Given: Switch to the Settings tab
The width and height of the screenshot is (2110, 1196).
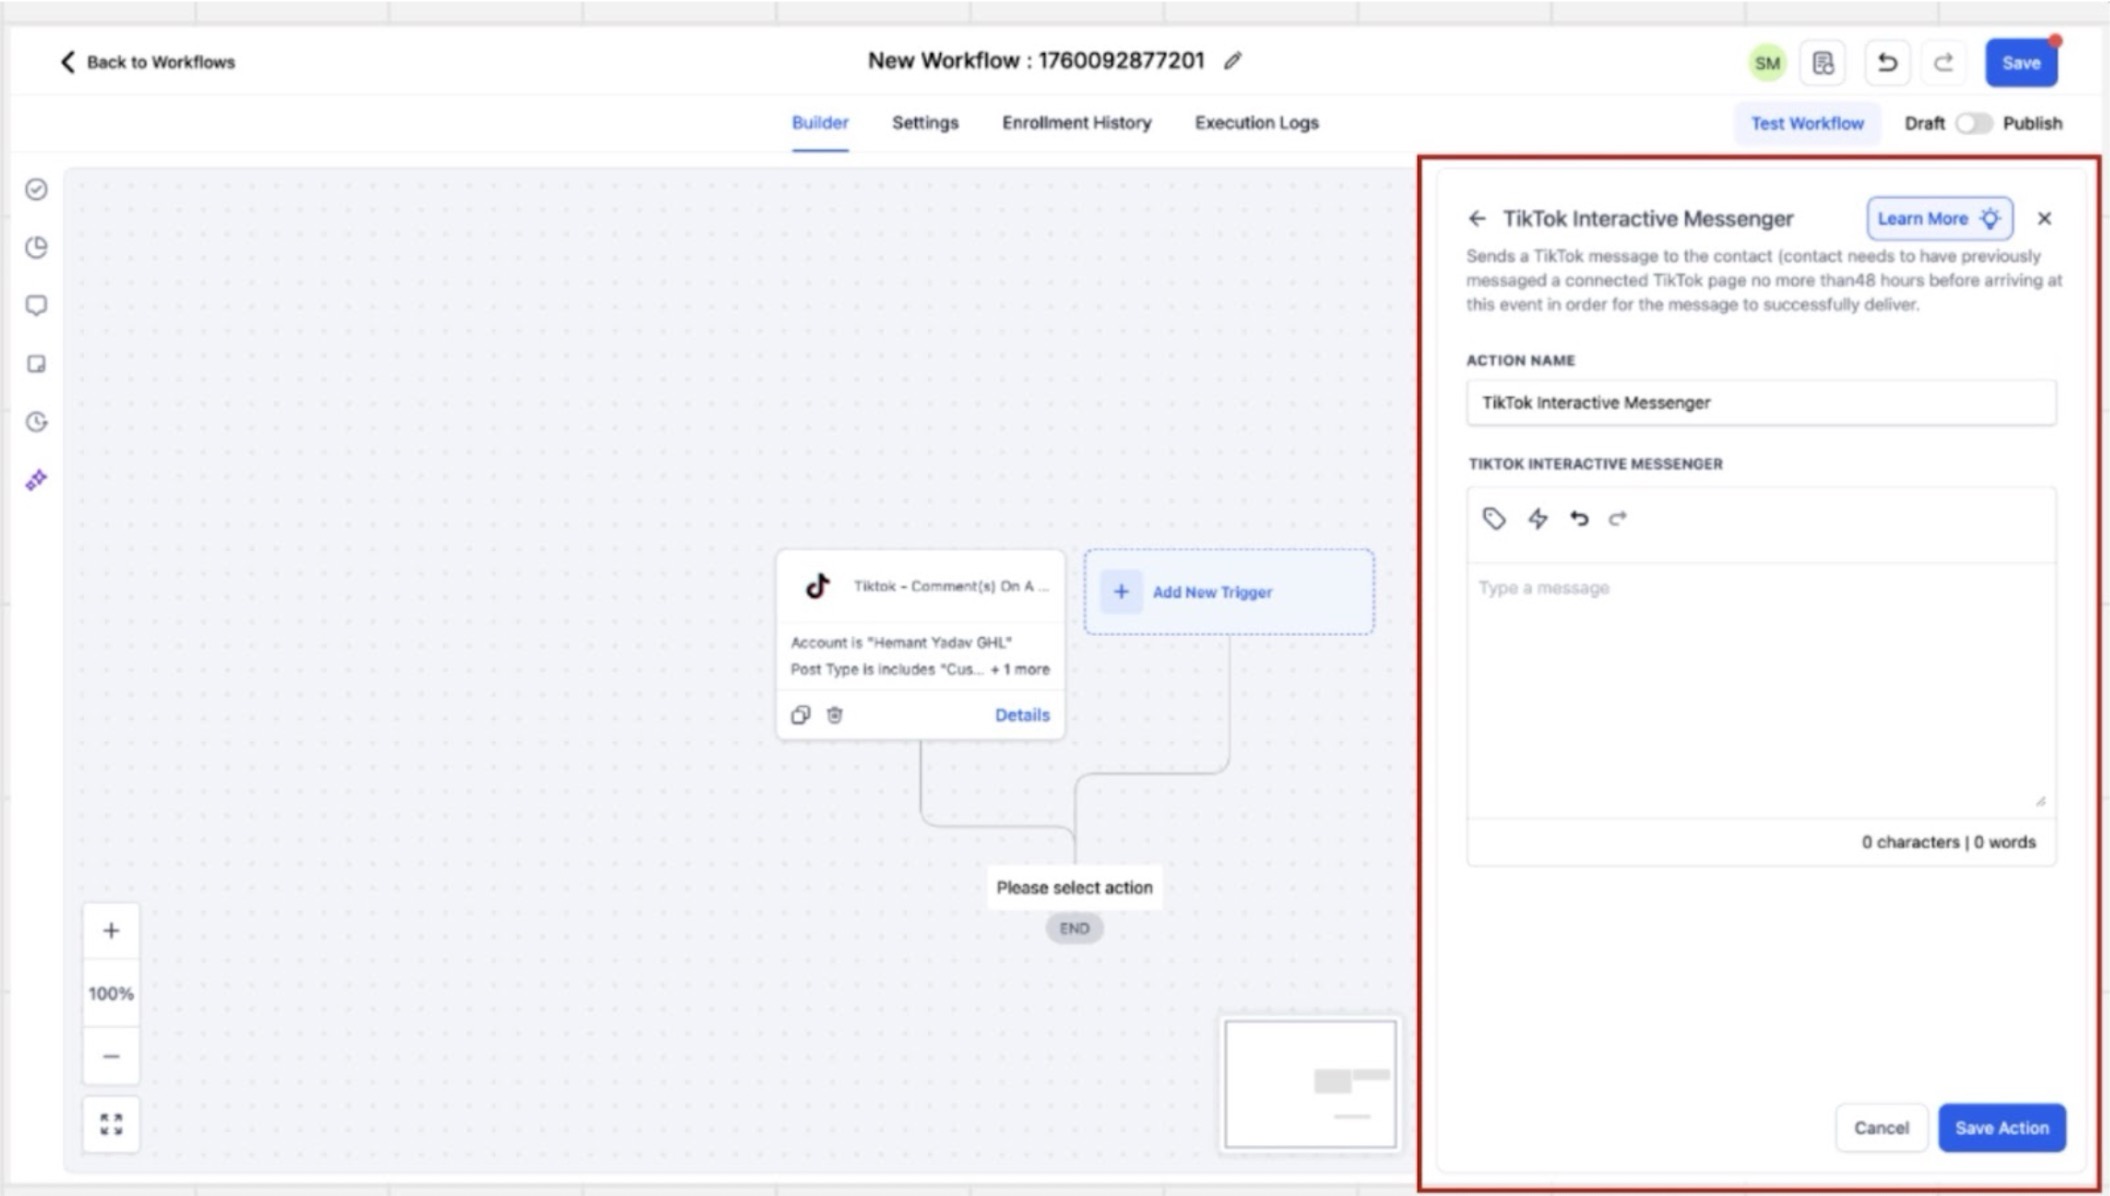Looking at the screenshot, I should (x=924, y=123).
